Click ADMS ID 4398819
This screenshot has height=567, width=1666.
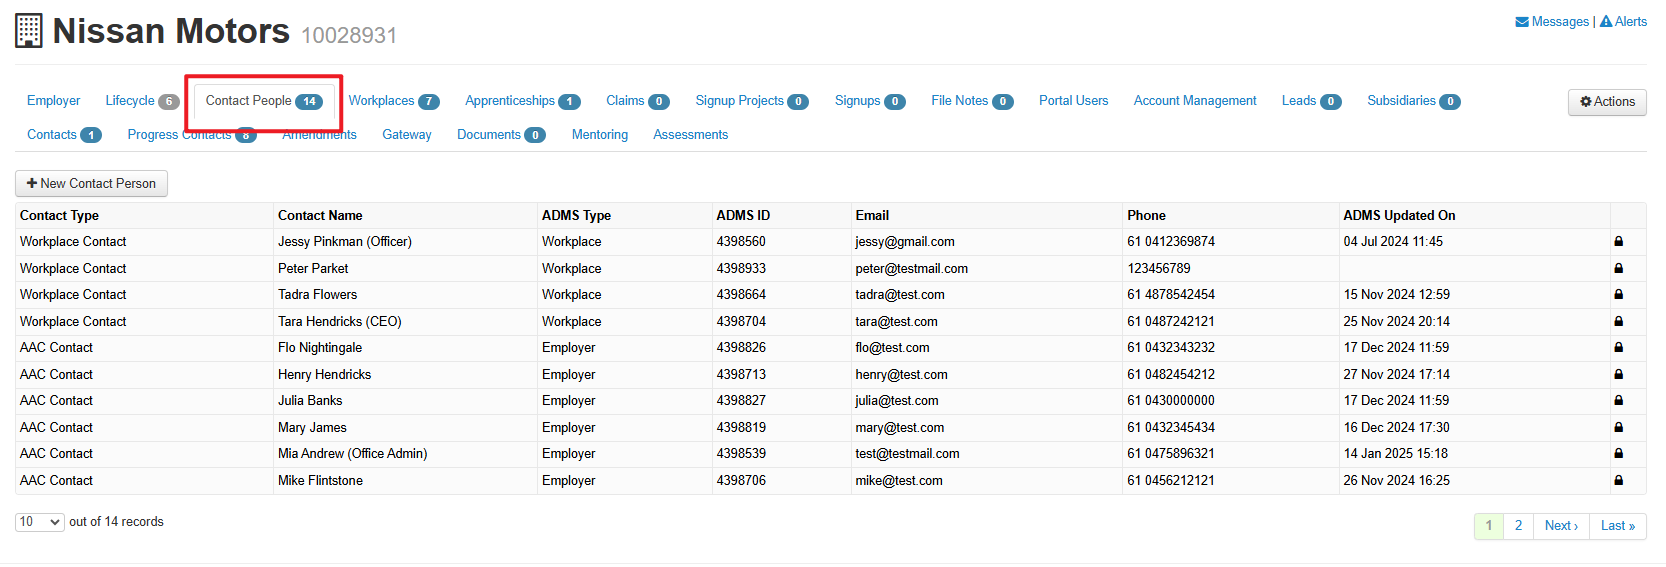[741, 427]
